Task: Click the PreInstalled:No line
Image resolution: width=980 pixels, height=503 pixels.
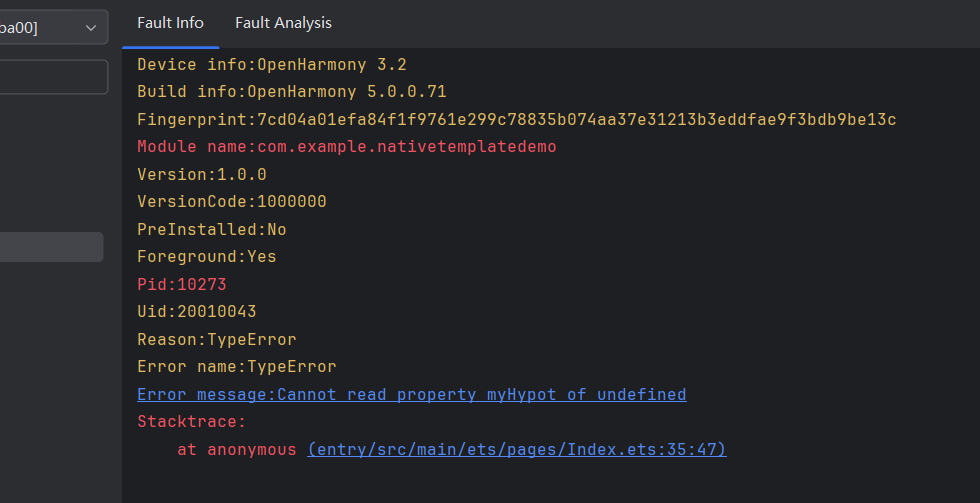Action: (211, 230)
